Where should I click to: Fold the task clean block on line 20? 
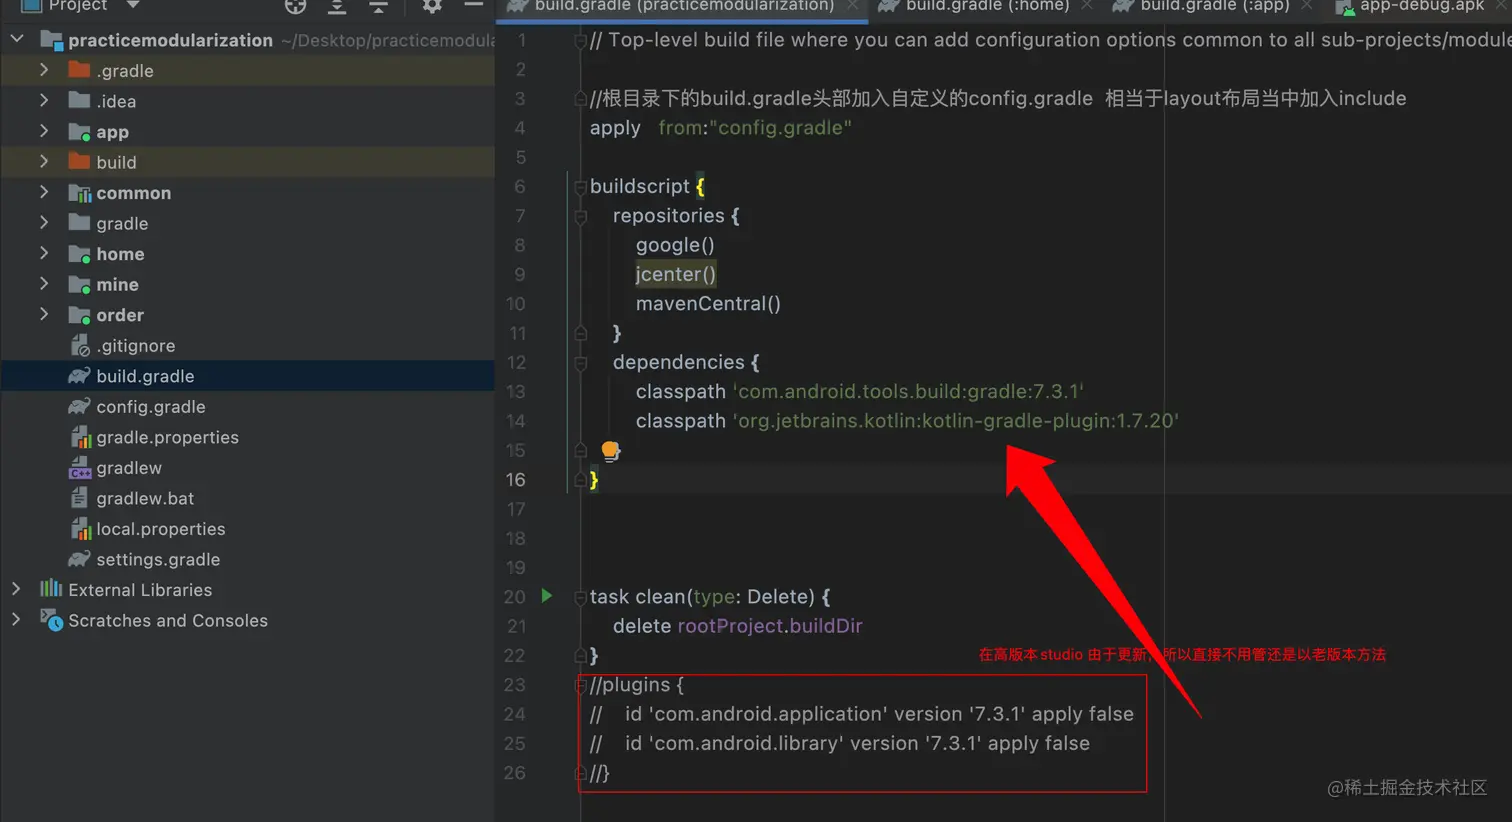[580, 597]
